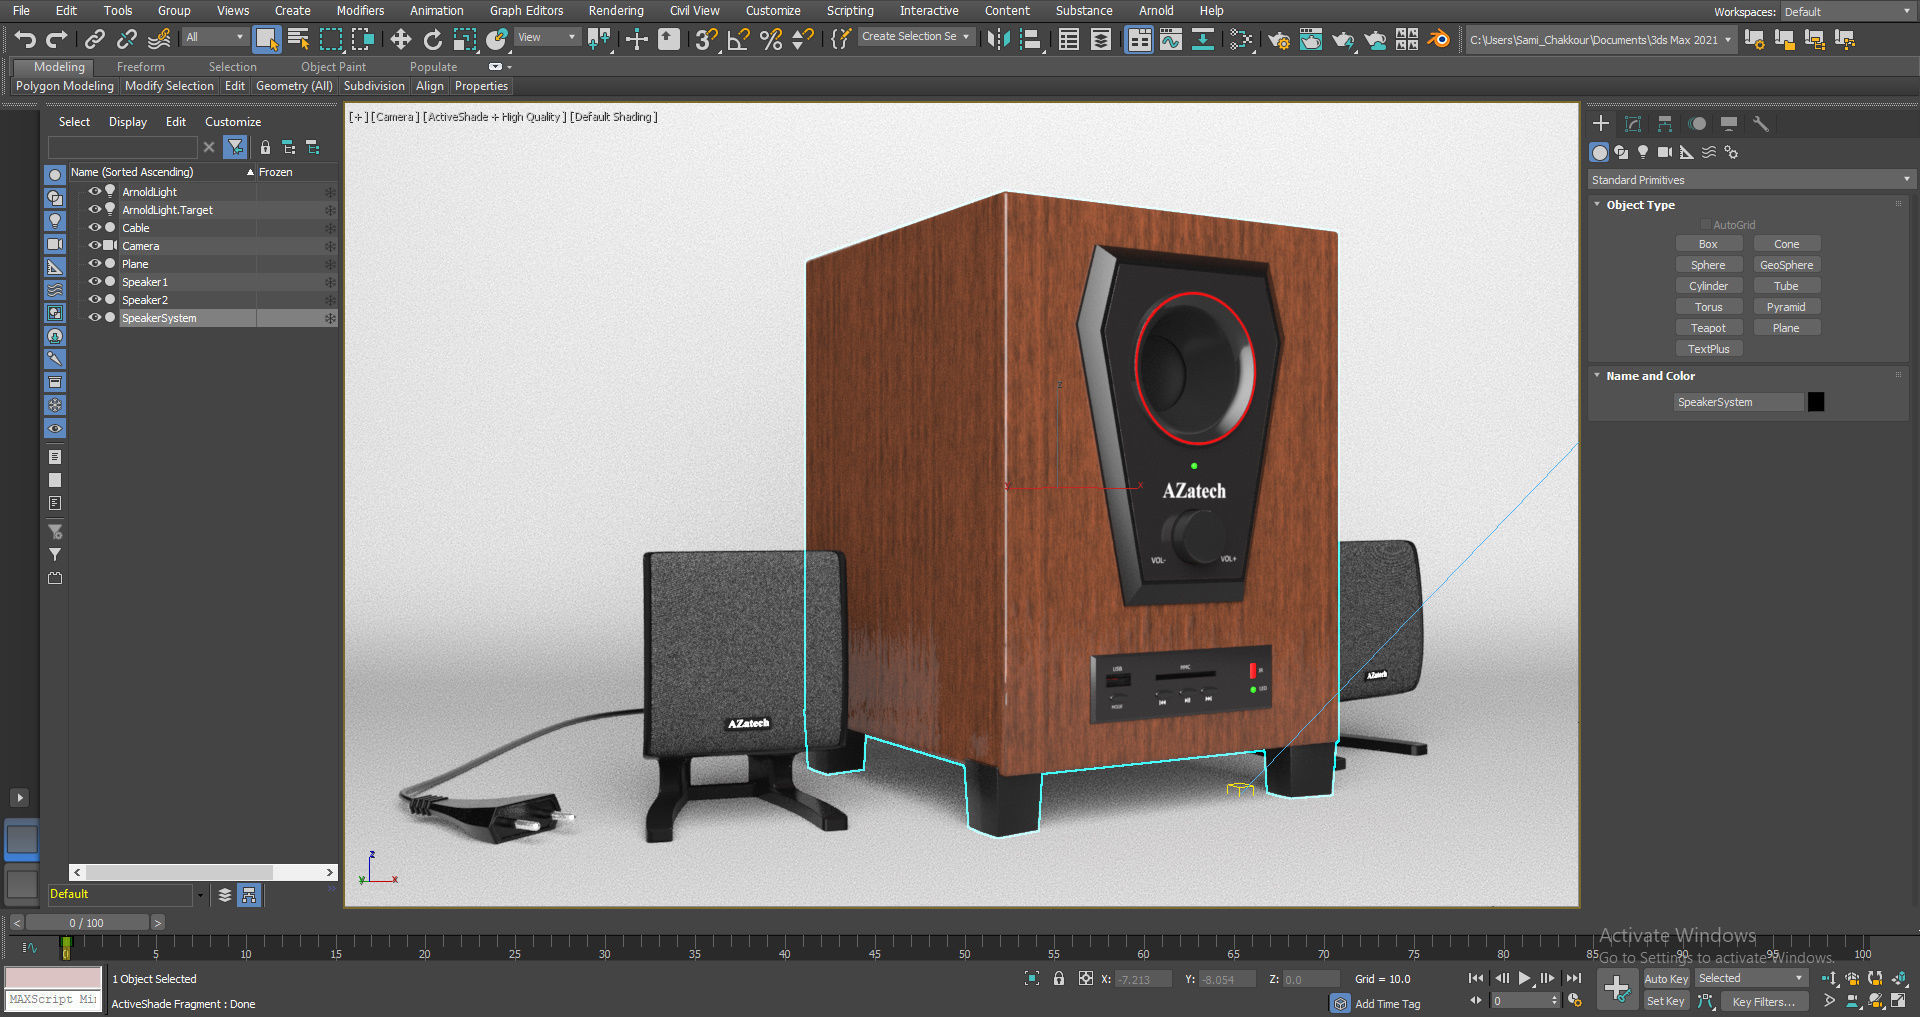
Task: Hide the Plane object
Action: coord(95,263)
